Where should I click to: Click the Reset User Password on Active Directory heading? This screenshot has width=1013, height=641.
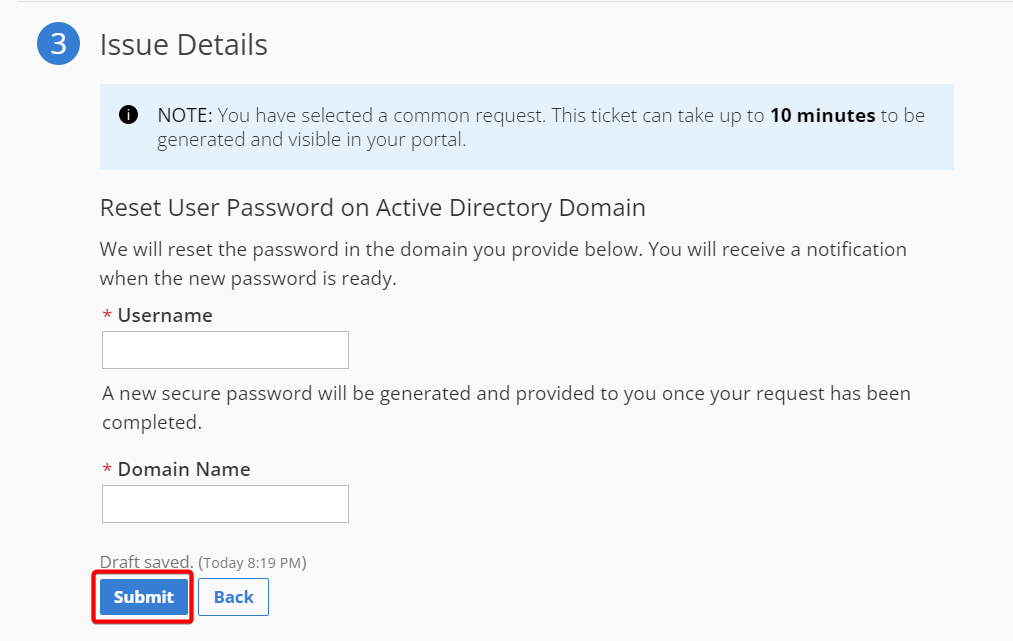coord(373,208)
